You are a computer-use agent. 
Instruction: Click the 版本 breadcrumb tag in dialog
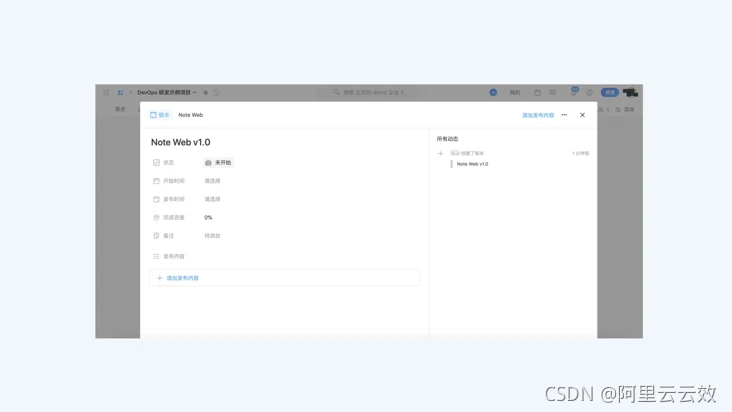tap(160, 115)
